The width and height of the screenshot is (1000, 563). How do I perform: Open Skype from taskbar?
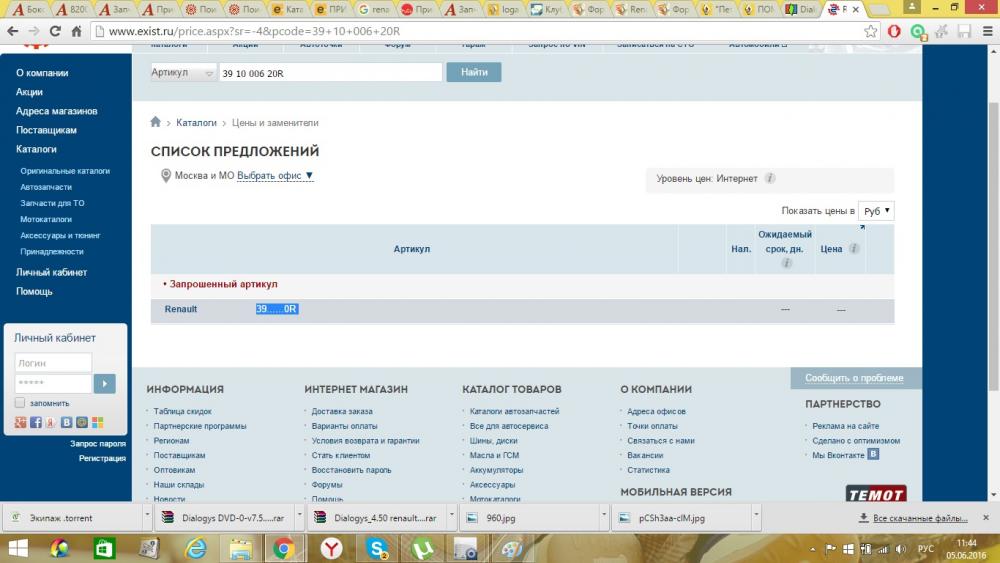(x=378, y=548)
